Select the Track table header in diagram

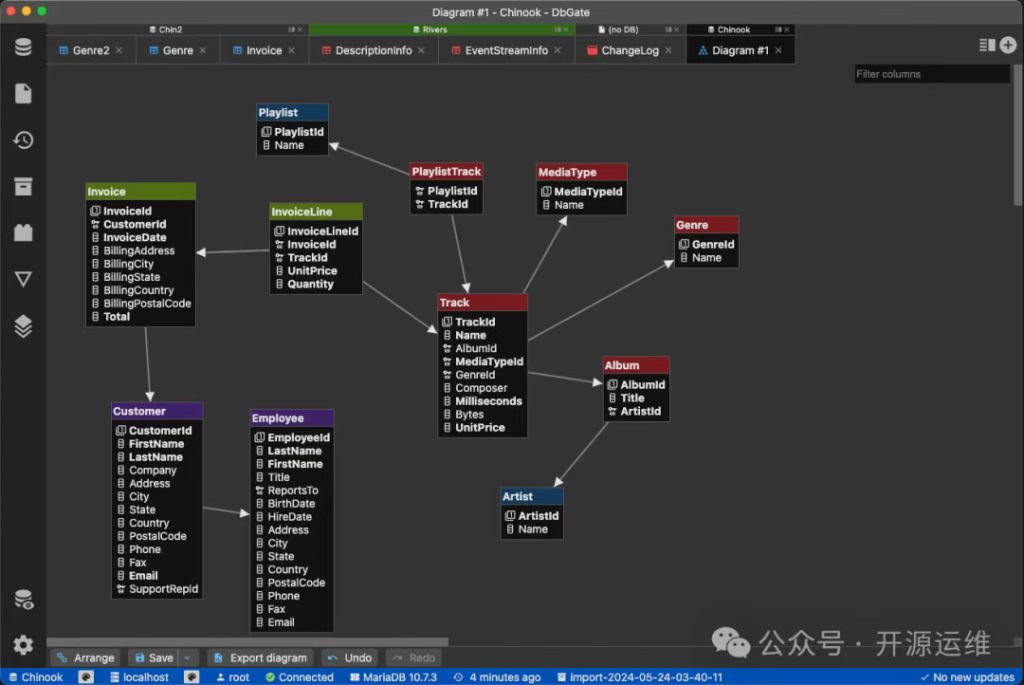coord(482,302)
